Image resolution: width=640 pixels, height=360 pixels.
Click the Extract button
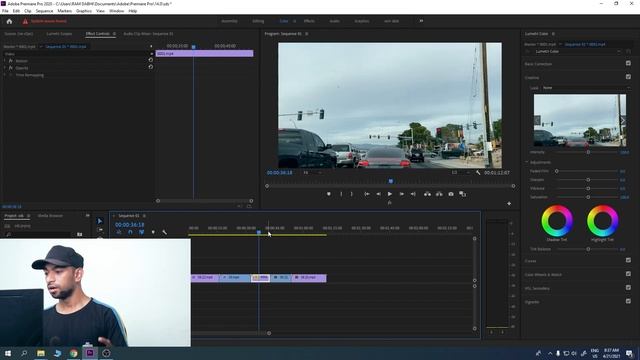(x=439, y=194)
